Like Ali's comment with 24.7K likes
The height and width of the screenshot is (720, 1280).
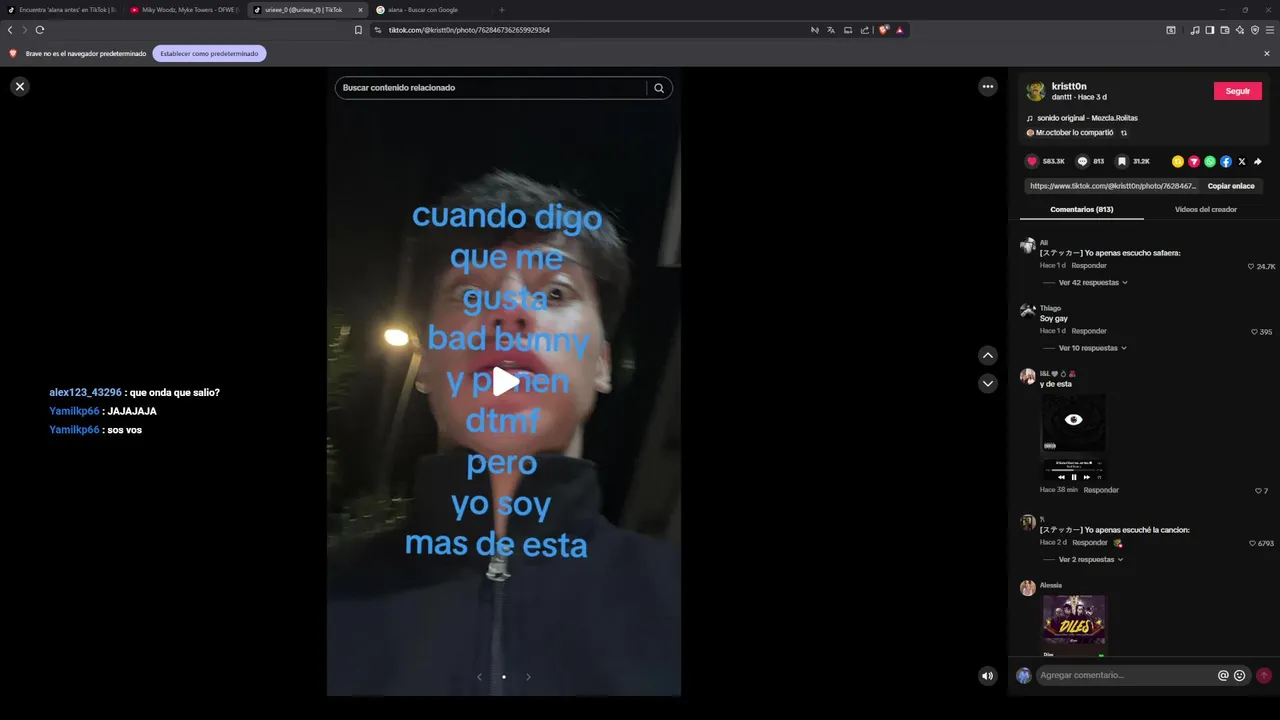[x=1251, y=267]
